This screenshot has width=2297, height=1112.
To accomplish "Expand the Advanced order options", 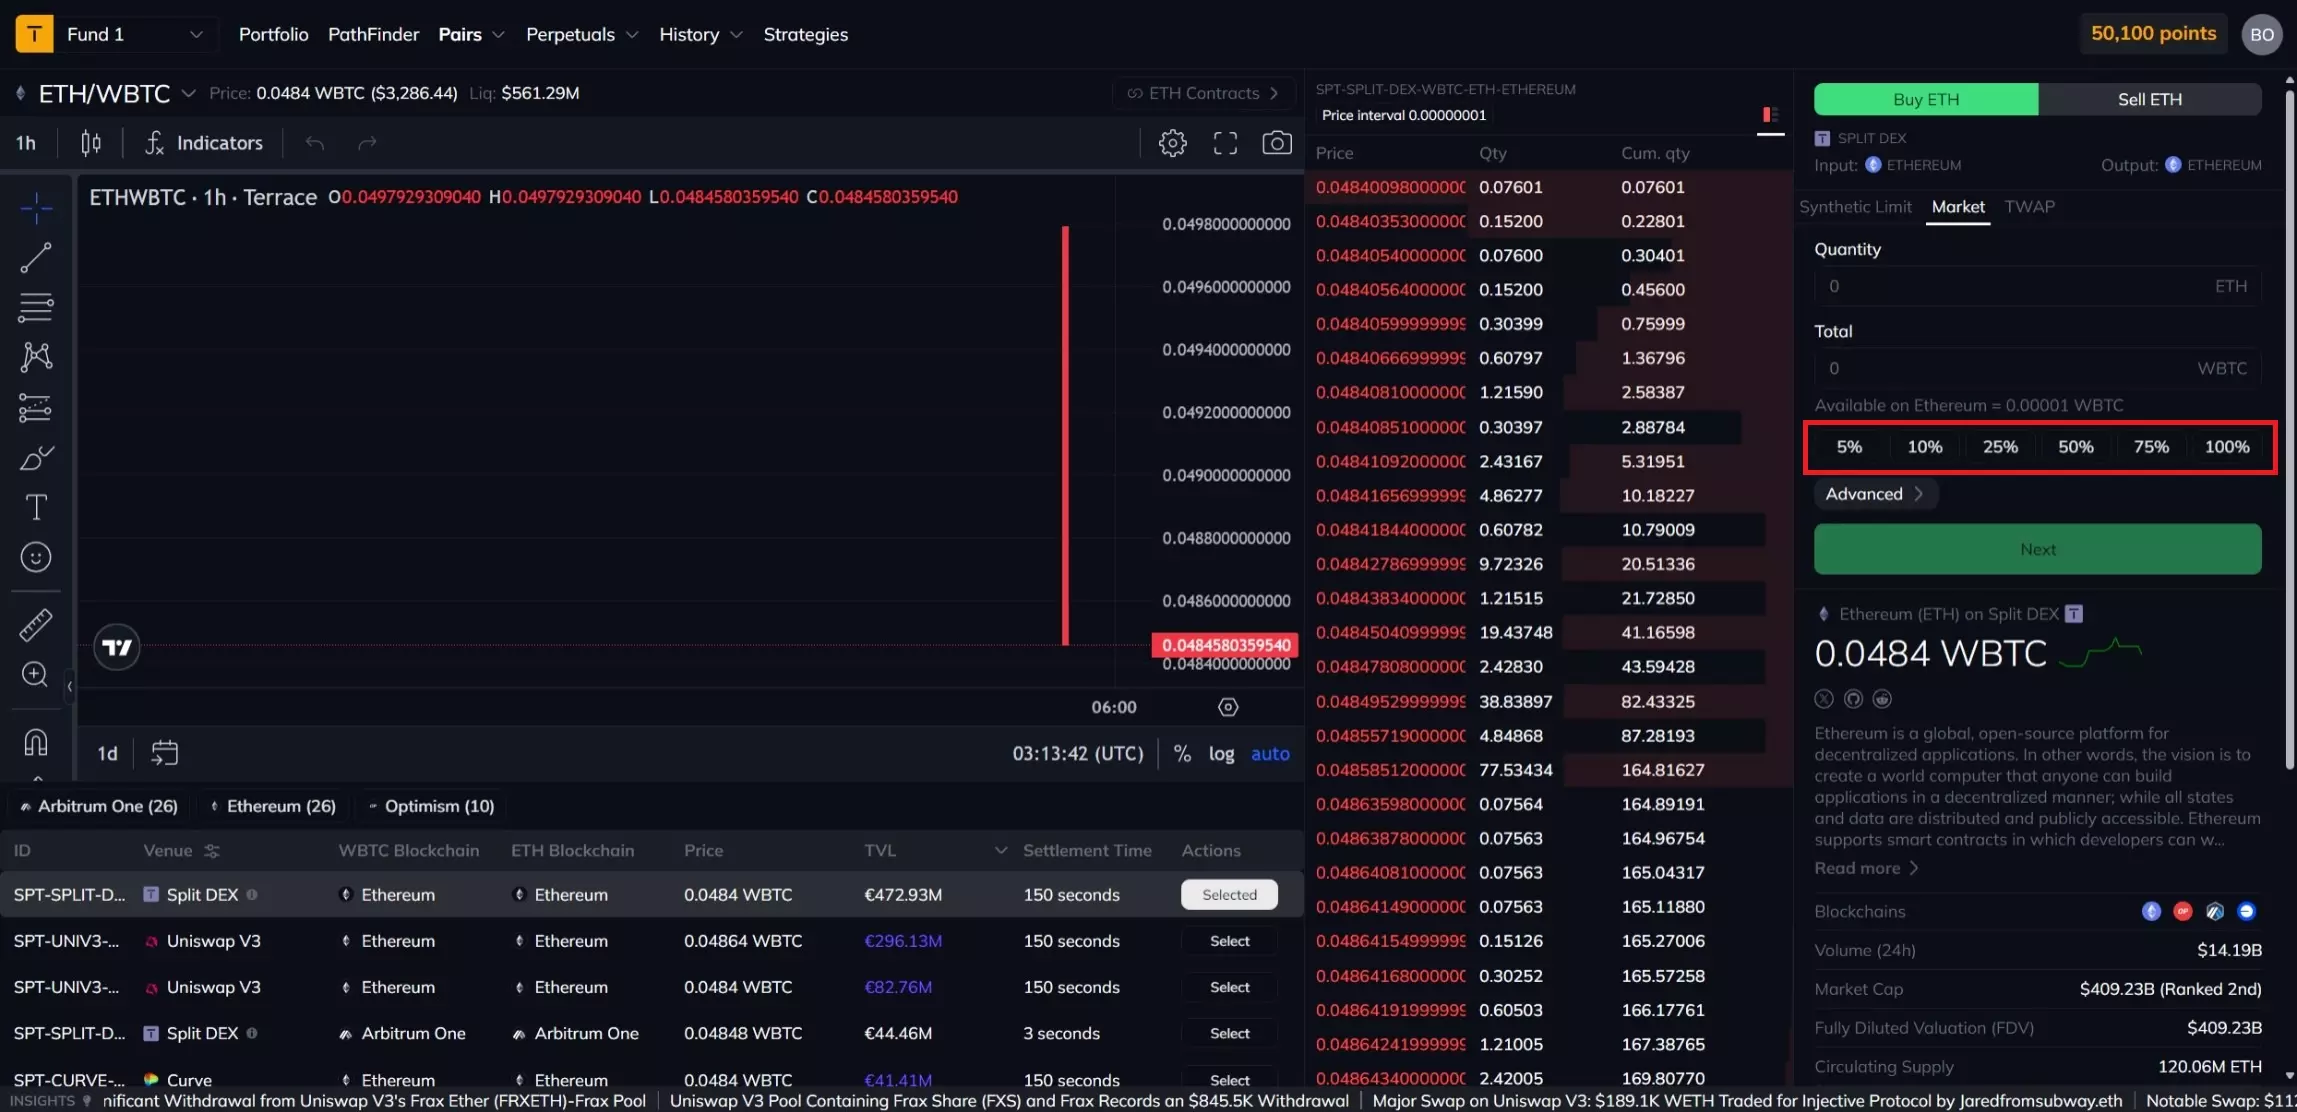I will point(1875,494).
